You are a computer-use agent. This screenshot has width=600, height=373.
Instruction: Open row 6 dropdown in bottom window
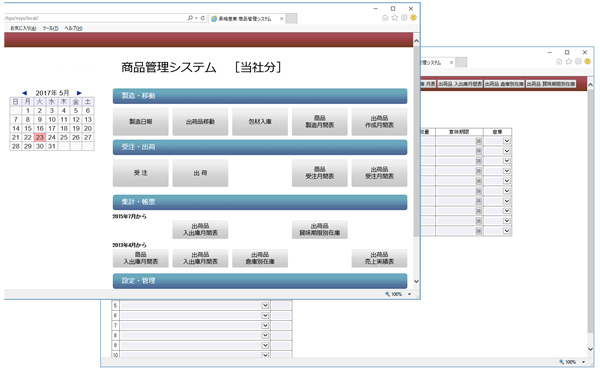265,315
